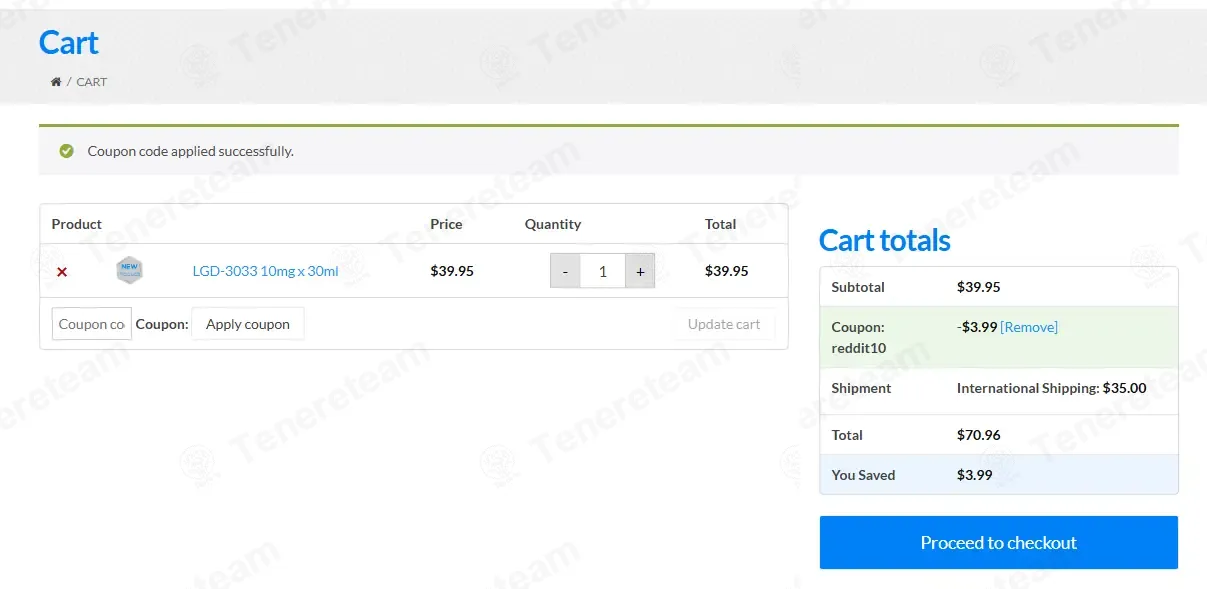Click into the Coupon code field

pyautogui.click(x=91, y=324)
